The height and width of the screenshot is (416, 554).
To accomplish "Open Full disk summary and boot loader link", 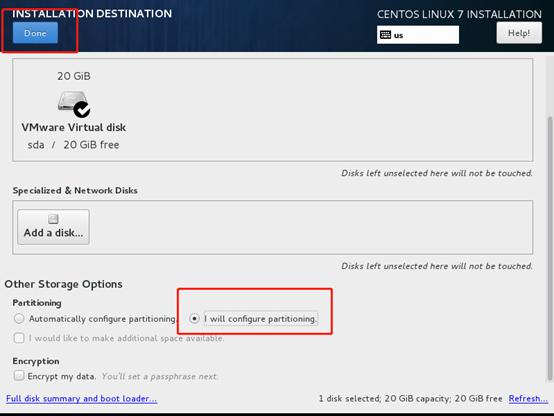I will (x=81, y=398).
